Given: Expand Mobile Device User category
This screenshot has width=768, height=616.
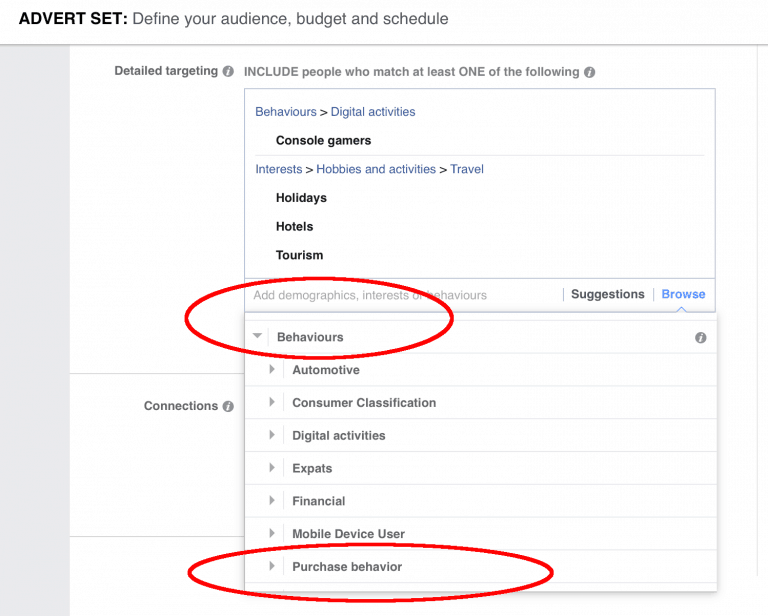Looking at the screenshot, I should click(x=271, y=534).
